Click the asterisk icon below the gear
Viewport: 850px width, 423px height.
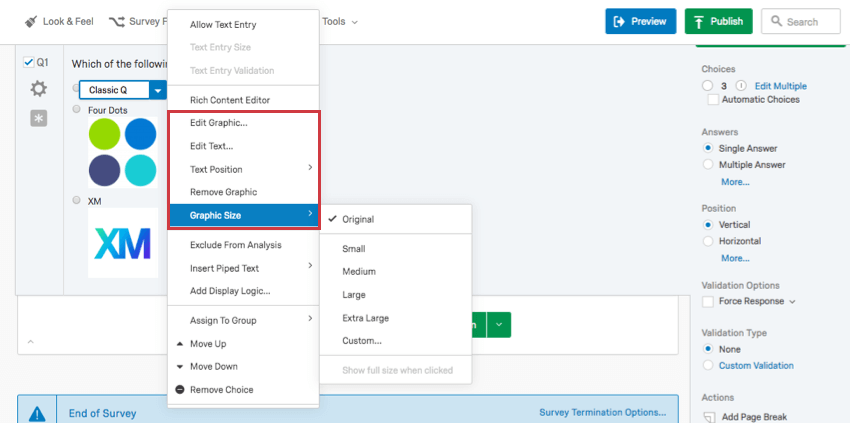(x=38, y=118)
